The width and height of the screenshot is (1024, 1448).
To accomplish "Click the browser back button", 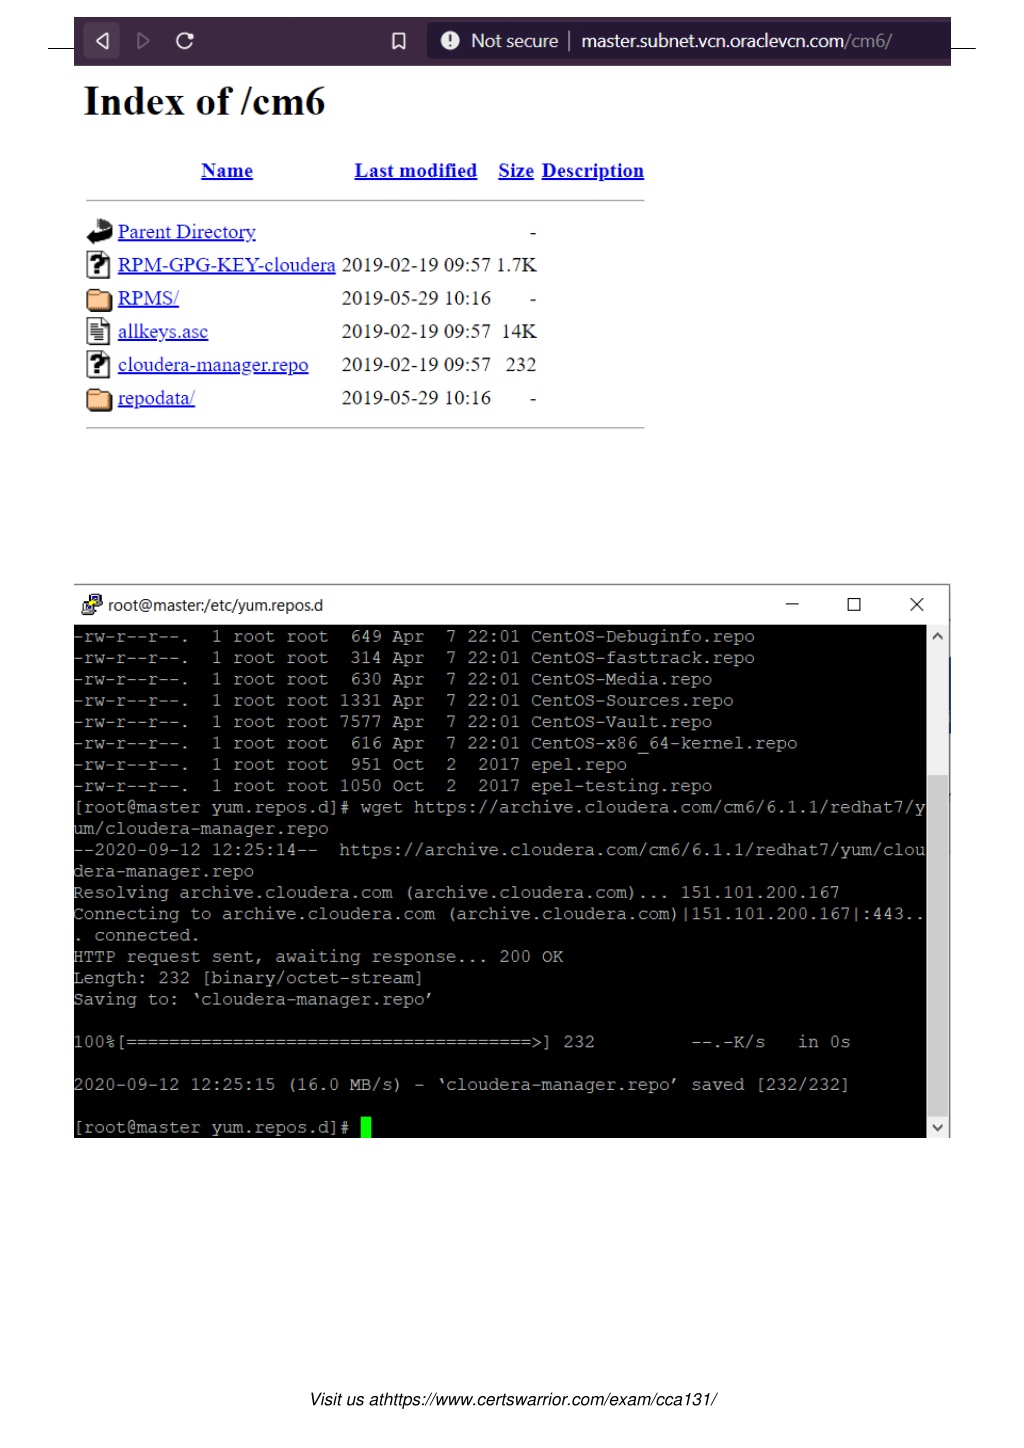I will pyautogui.click(x=102, y=41).
